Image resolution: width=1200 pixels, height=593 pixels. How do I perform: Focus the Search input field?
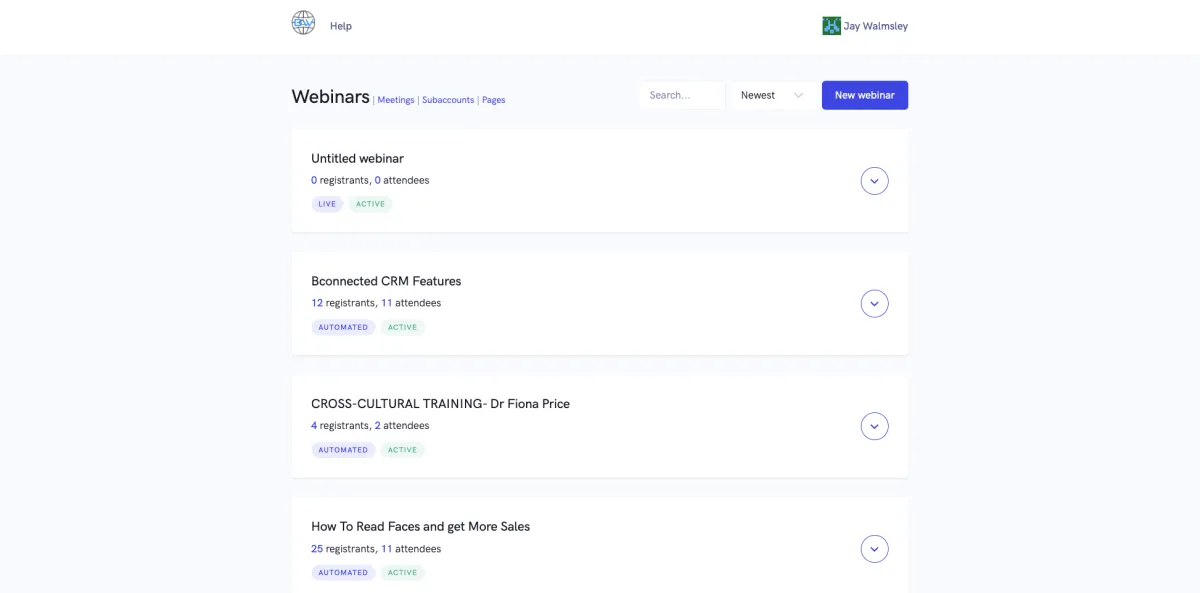click(x=683, y=95)
